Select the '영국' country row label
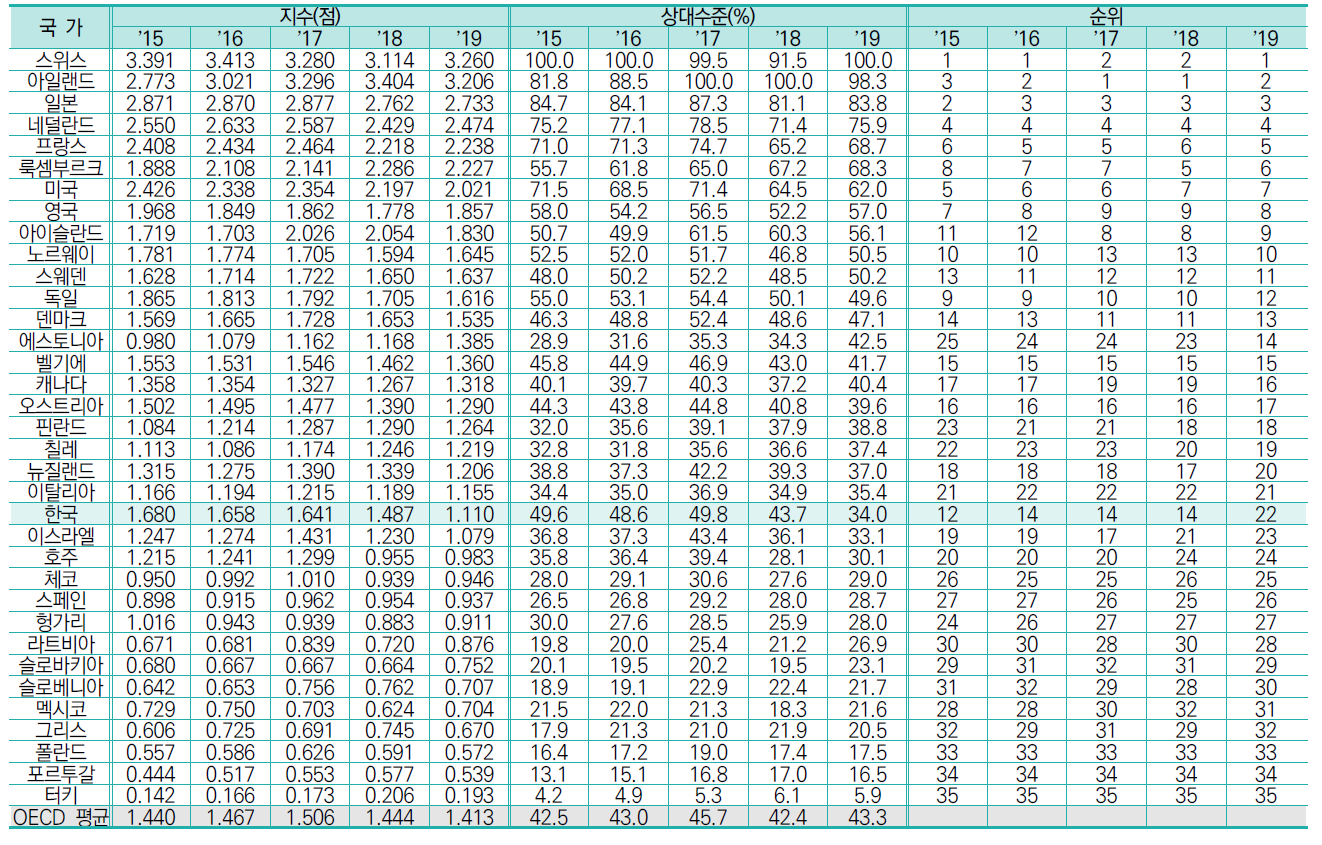Viewport: 1322px width, 845px height. (x=61, y=212)
